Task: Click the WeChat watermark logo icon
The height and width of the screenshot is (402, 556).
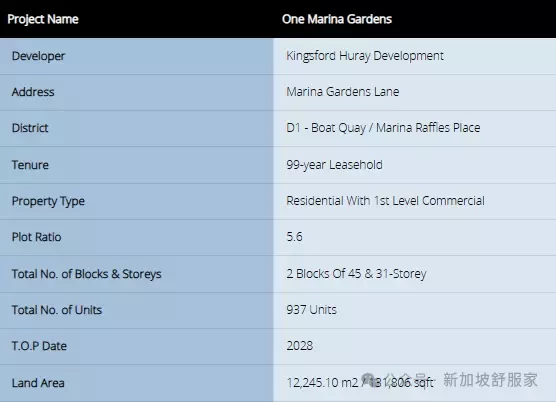Action: [x=370, y=380]
